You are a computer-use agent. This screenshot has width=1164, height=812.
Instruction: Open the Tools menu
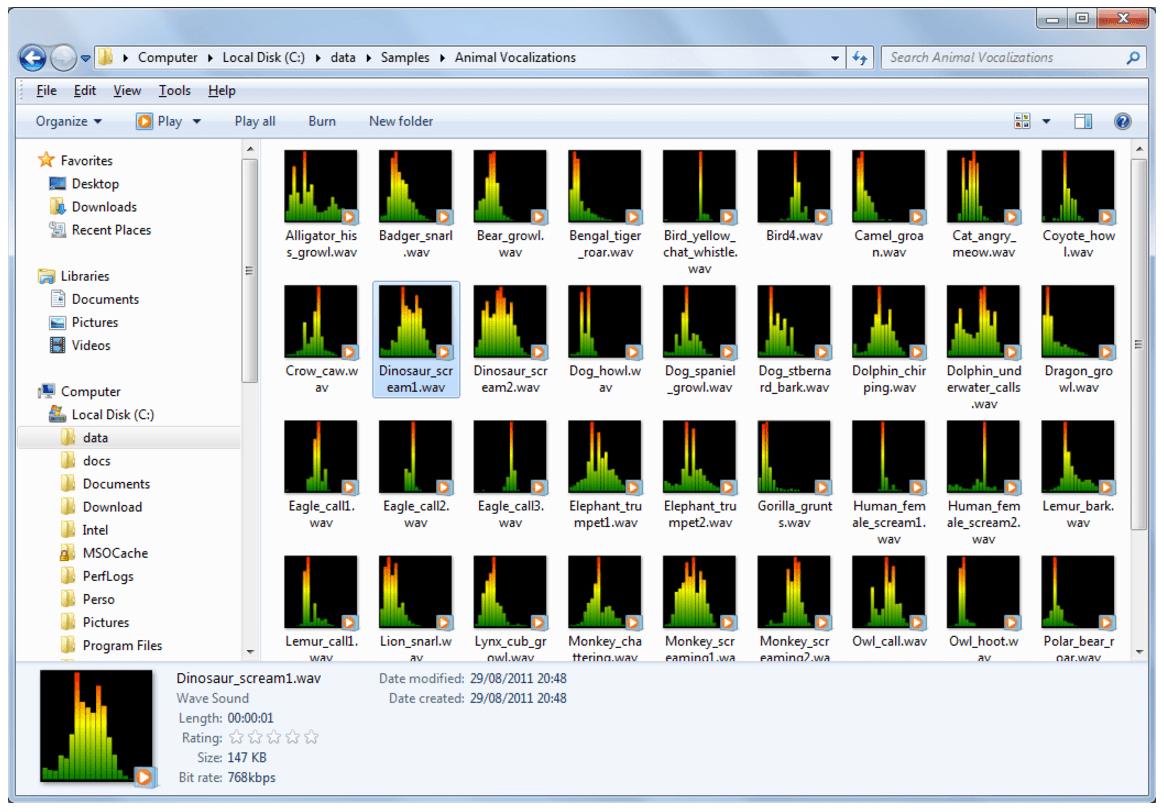174,91
